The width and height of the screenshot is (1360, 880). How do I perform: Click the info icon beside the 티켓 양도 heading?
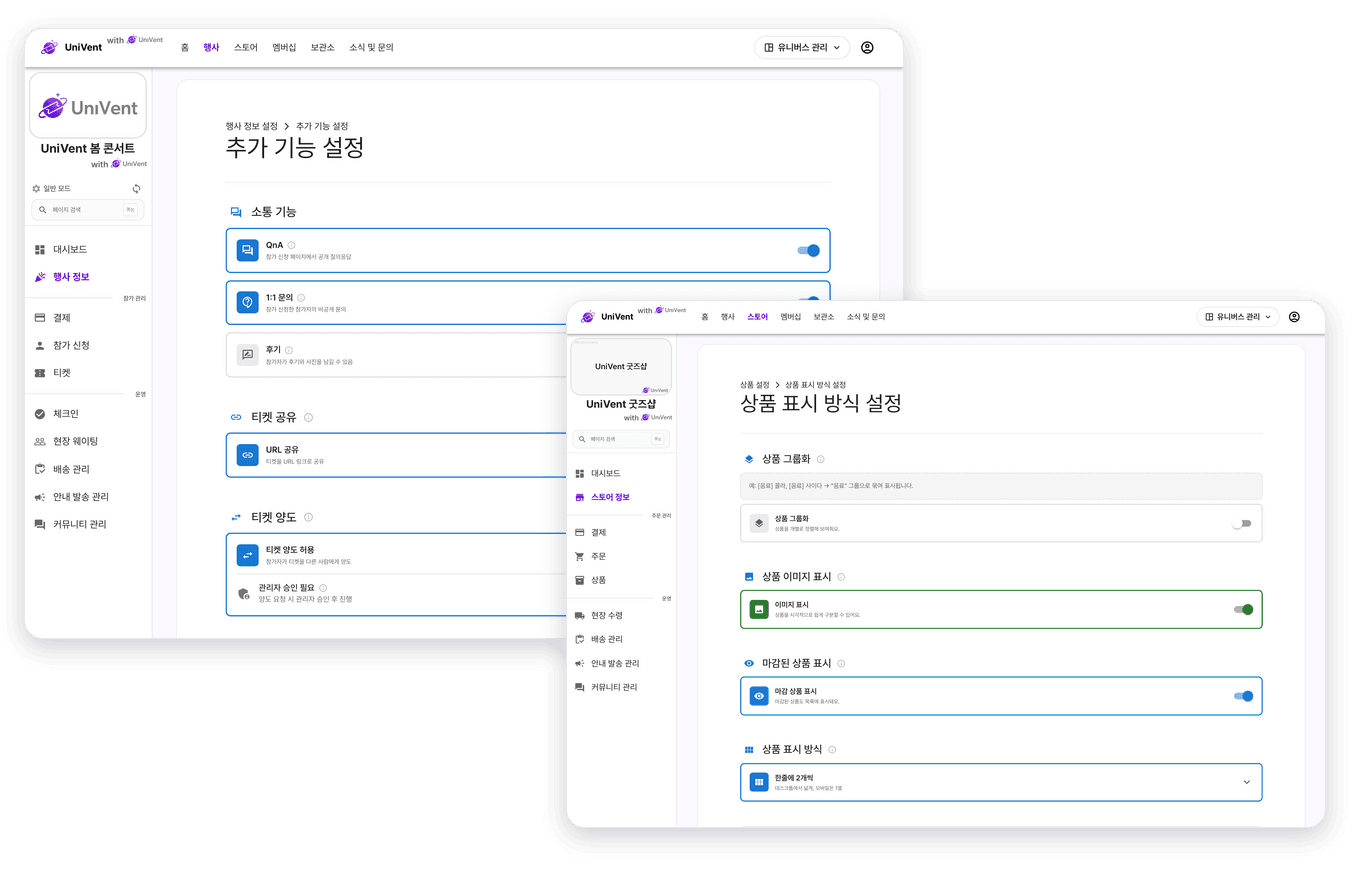click(308, 517)
